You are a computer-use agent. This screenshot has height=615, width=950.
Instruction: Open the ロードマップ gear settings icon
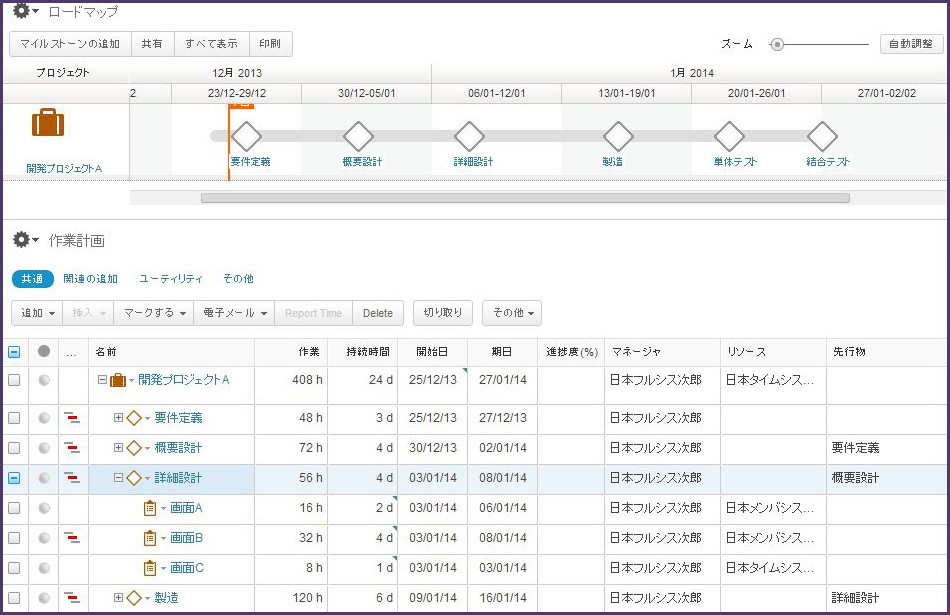point(22,10)
